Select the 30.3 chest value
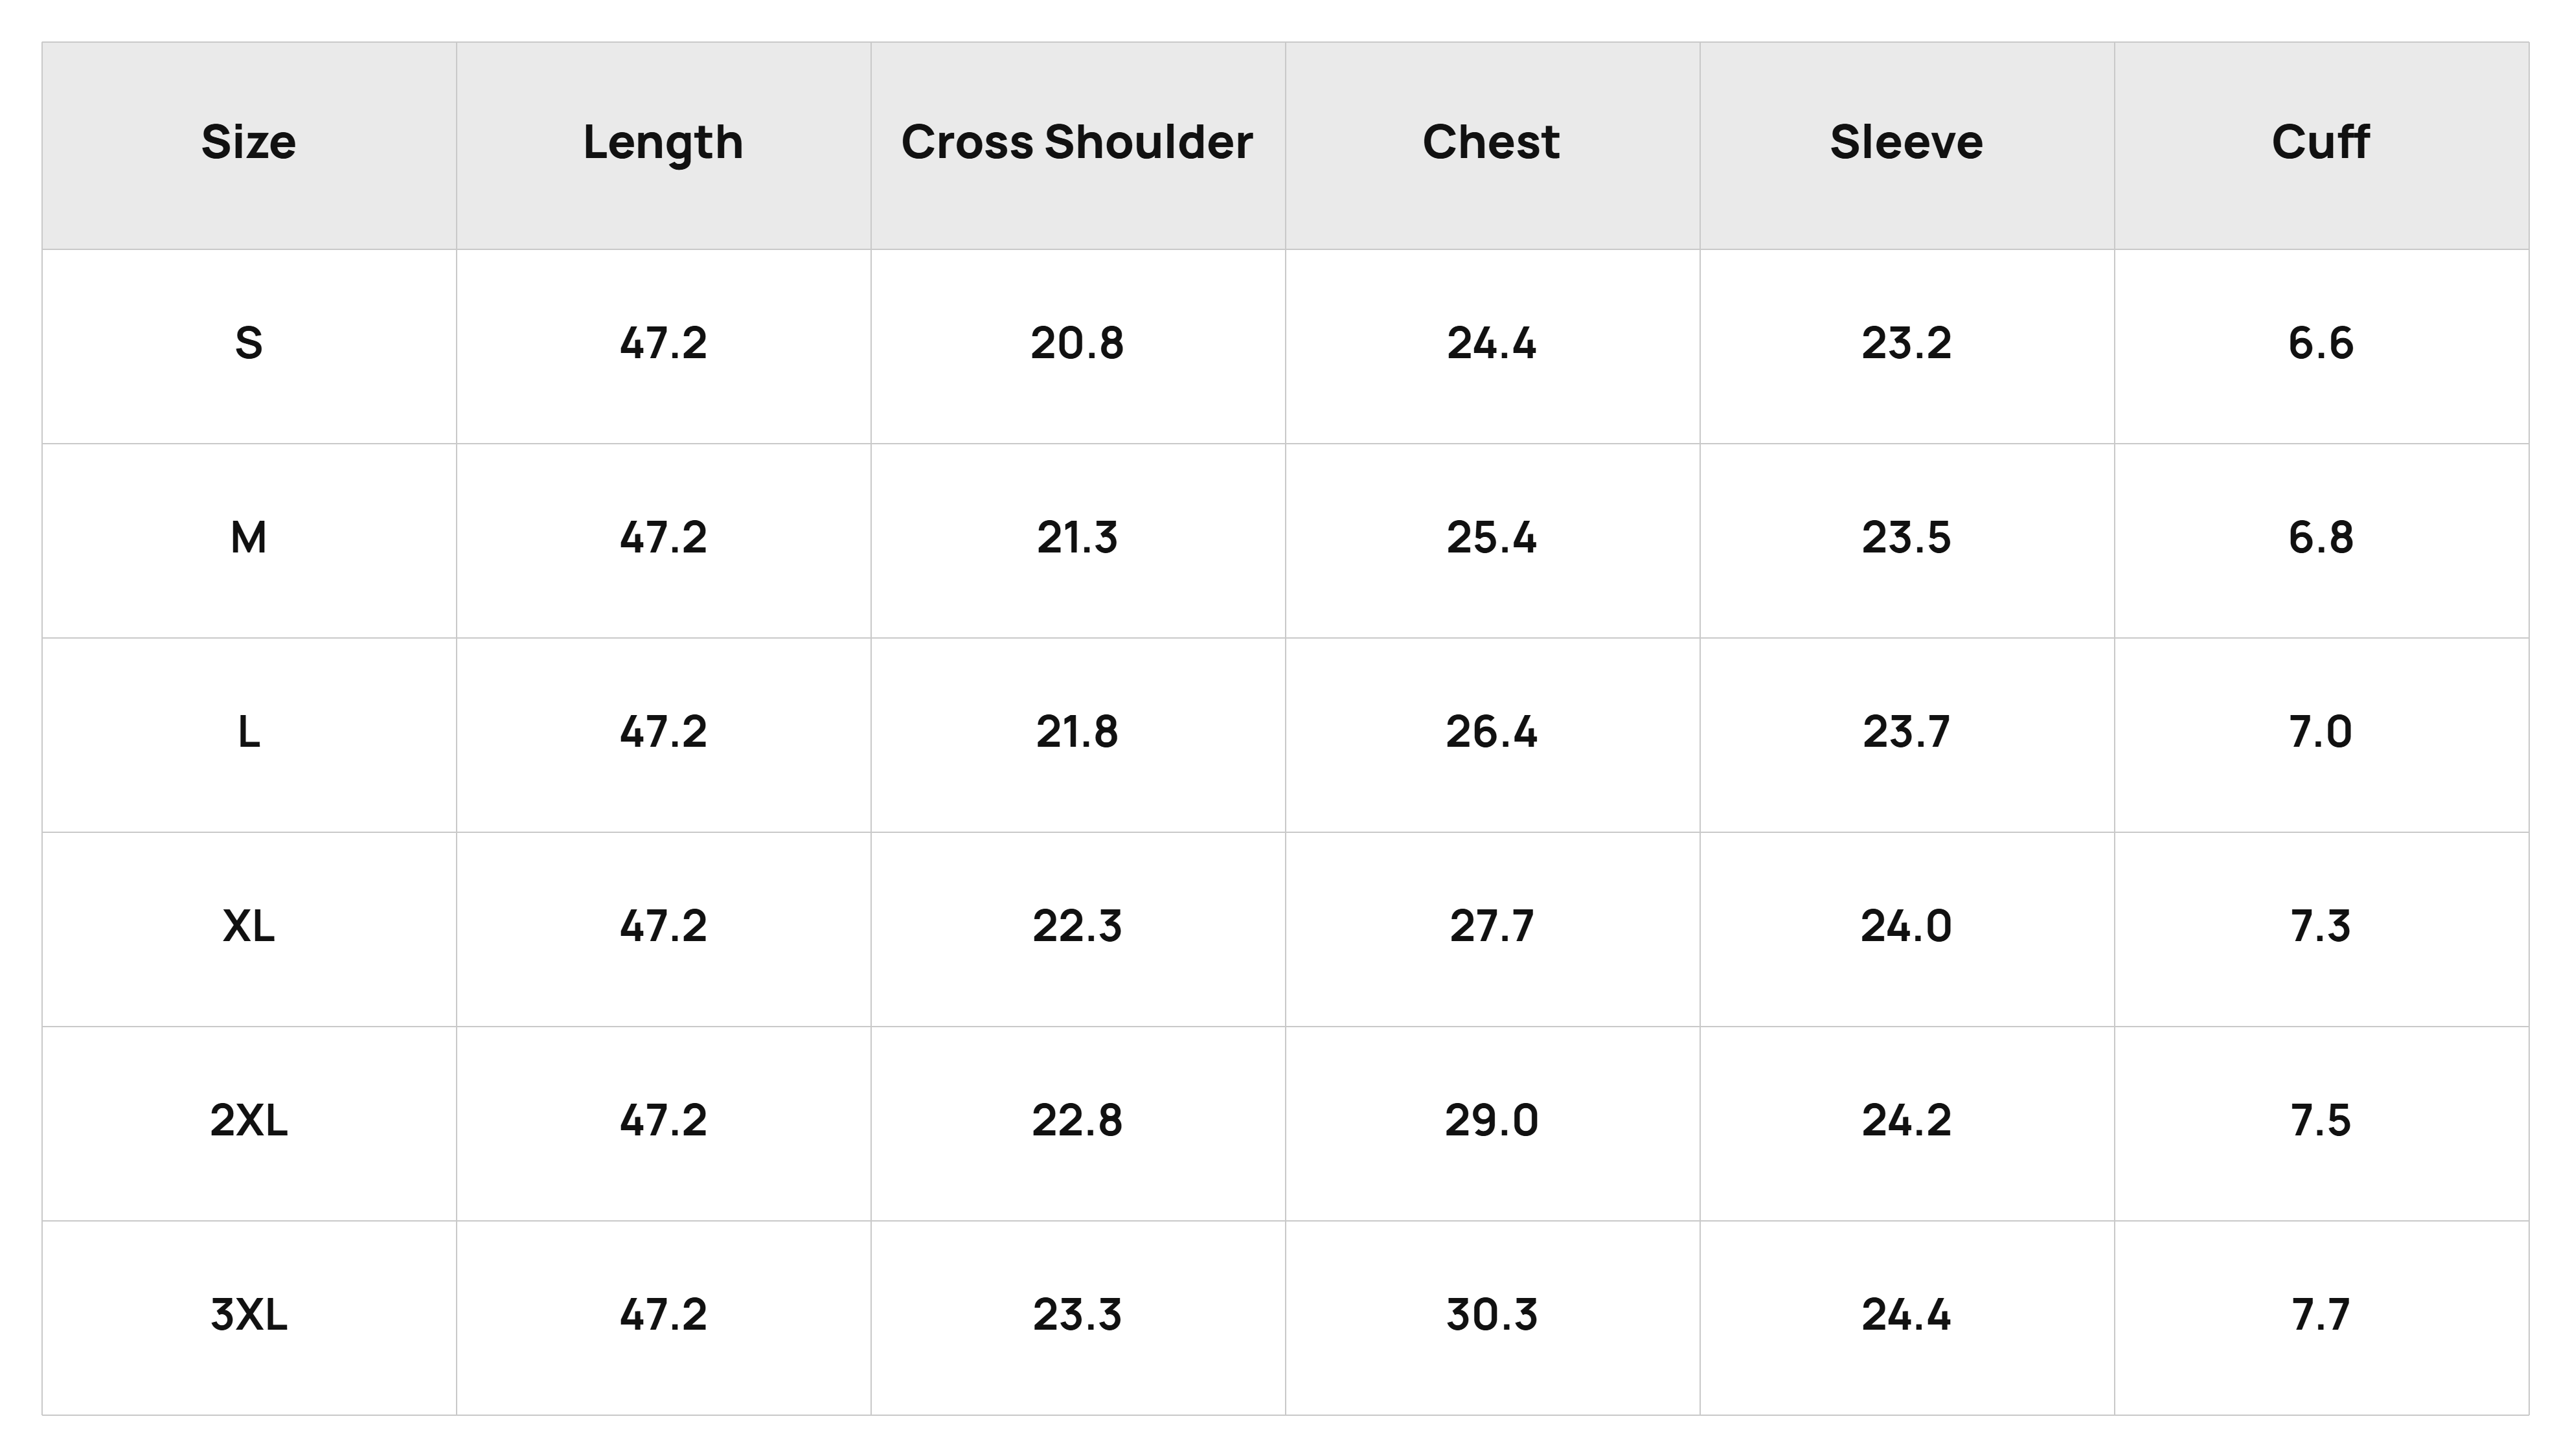Image resolution: width=2570 pixels, height=1456 pixels. (1491, 1314)
